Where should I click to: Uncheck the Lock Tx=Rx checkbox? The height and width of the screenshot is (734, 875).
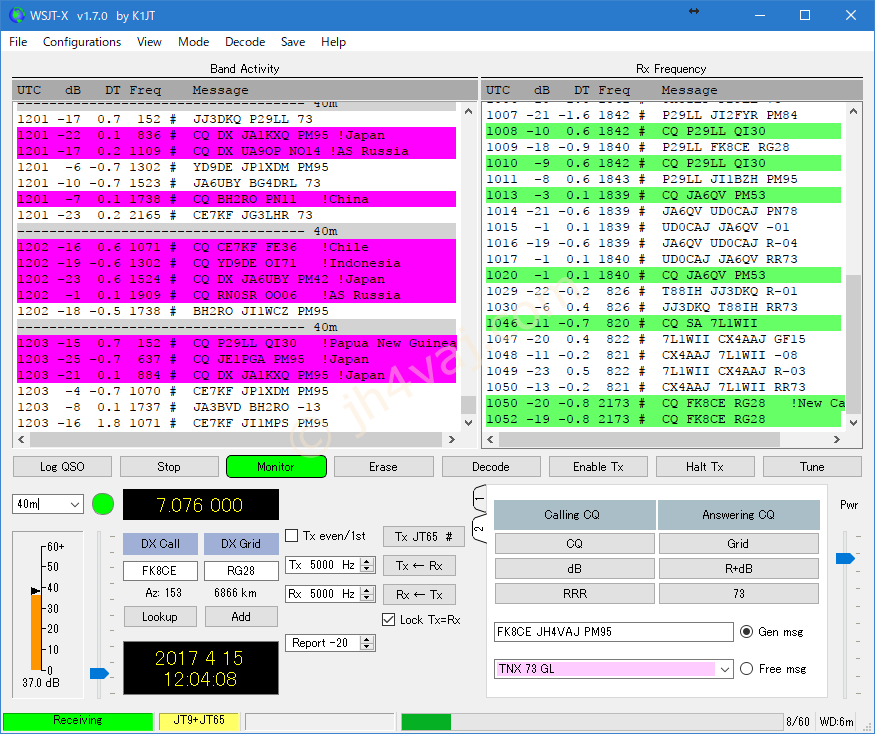(x=388, y=620)
